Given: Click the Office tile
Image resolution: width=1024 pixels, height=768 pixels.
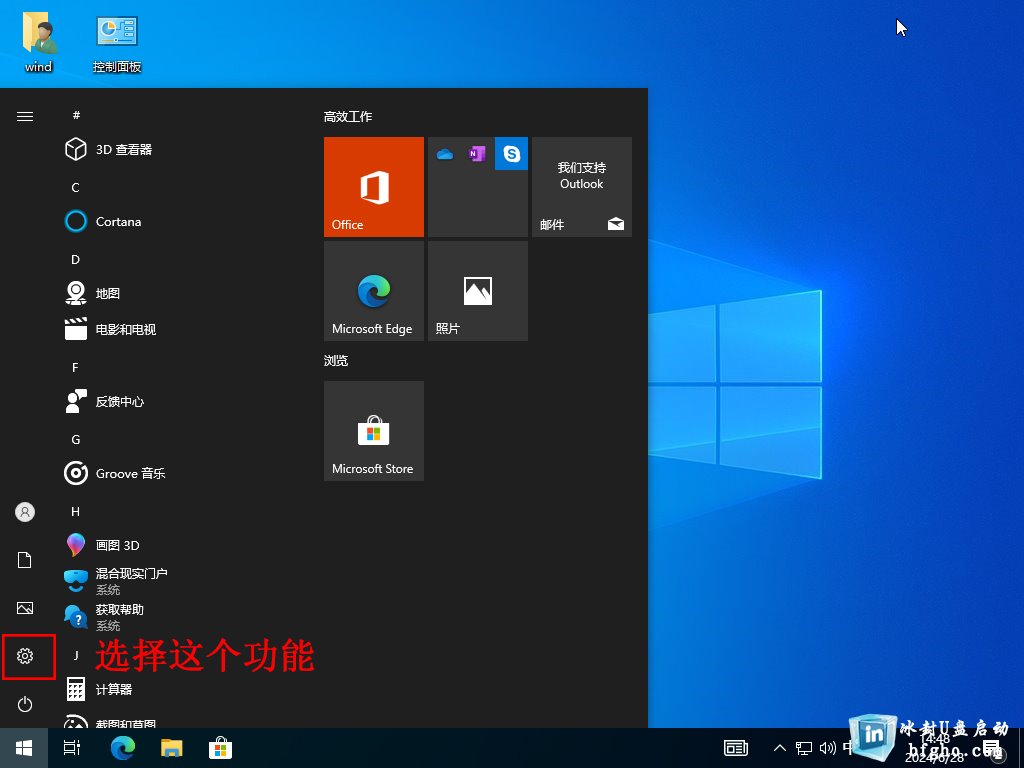Looking at the screenshot, I should click(x=374, y=187).
